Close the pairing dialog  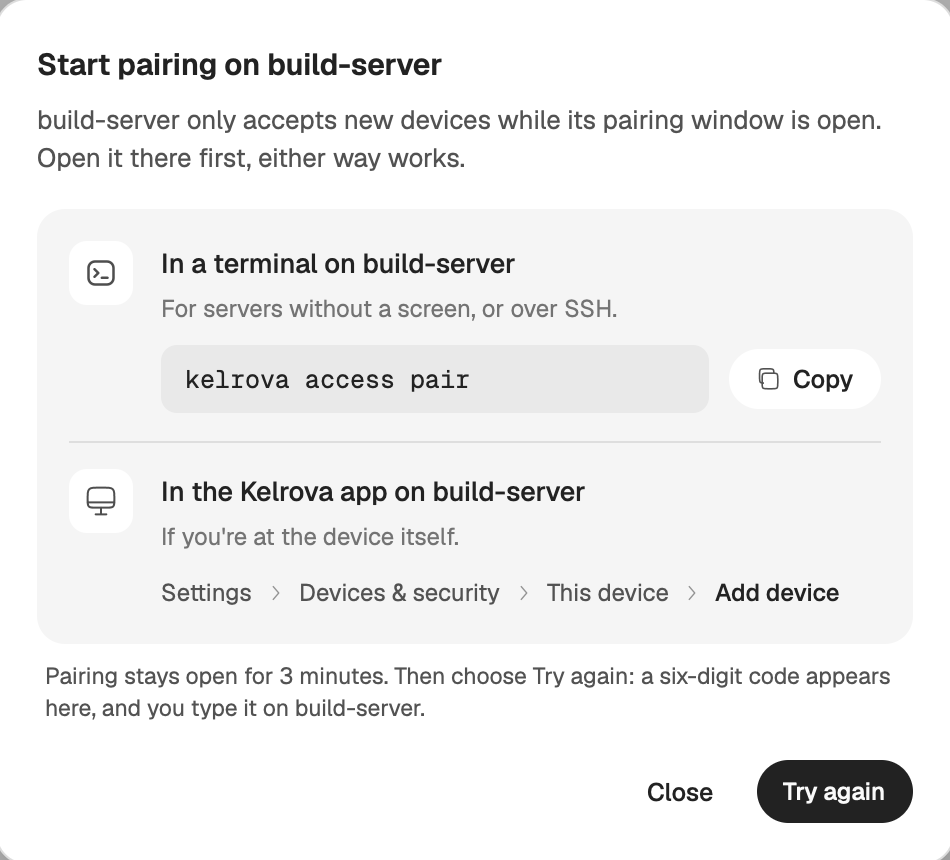point(680,792)
